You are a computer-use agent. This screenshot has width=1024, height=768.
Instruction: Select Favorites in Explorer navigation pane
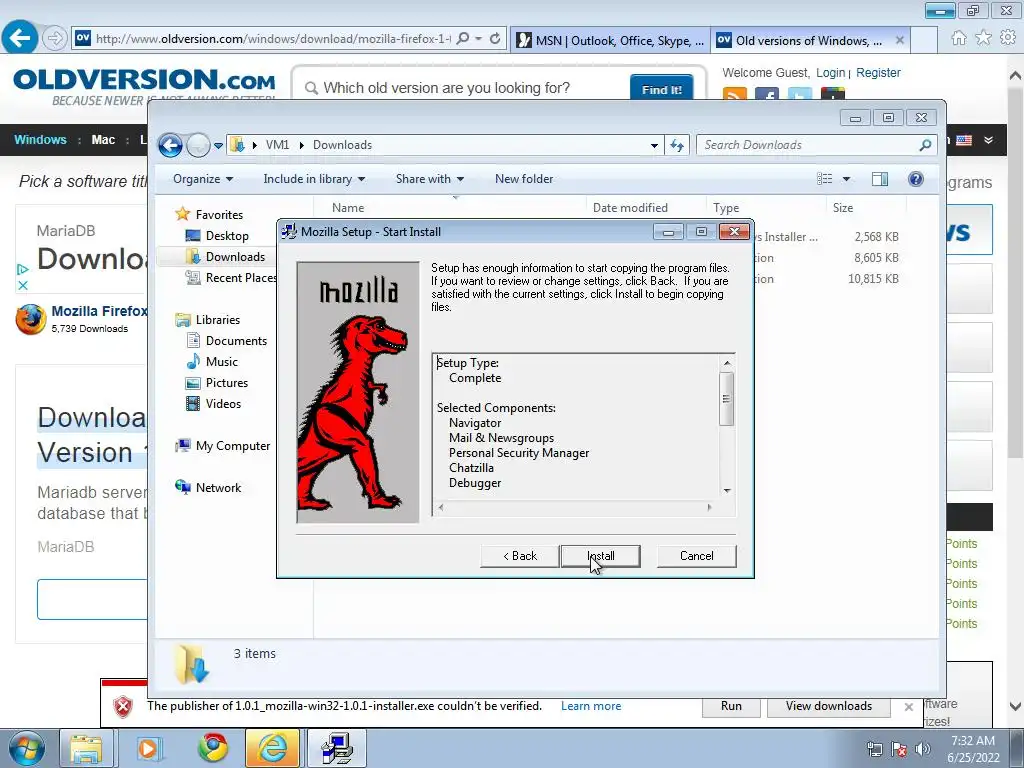point(219,214)
